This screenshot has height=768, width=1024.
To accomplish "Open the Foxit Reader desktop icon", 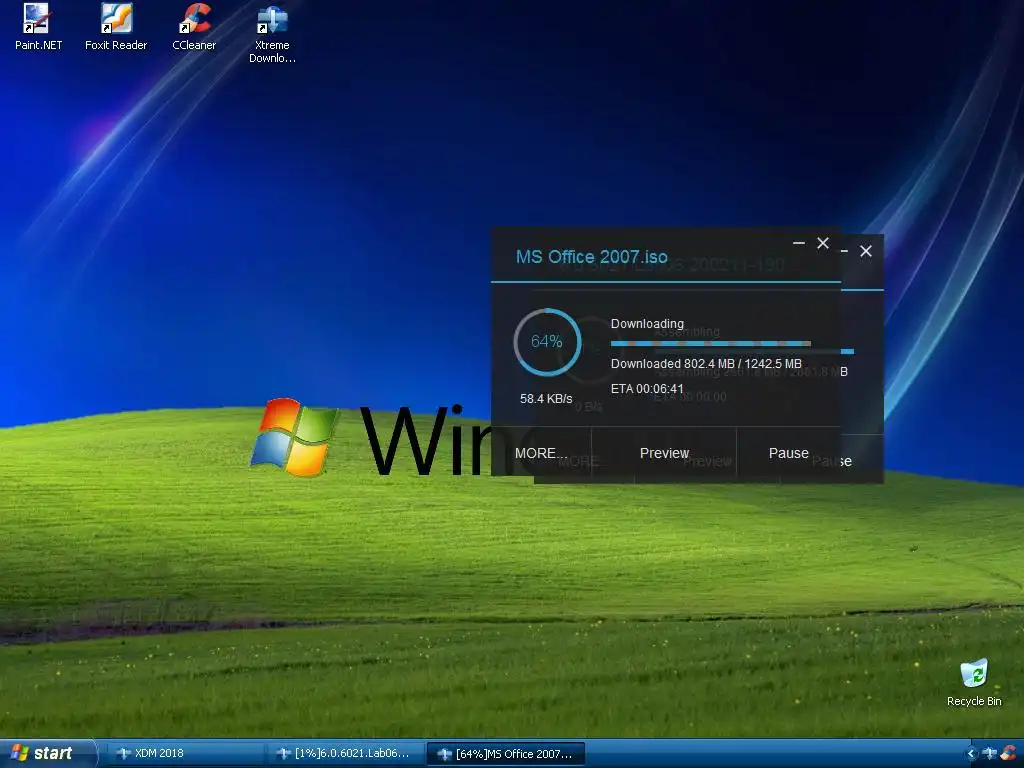I will (116, 27).
